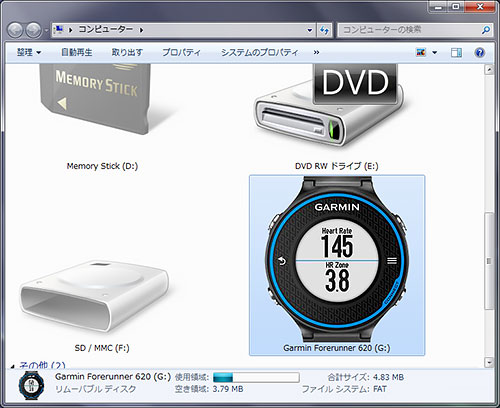The width and height of the screenshot is (500, 408).
Task: Click Garmin Forerunner 620 (G:) title in details pane
Action: (x=113, y=377)
